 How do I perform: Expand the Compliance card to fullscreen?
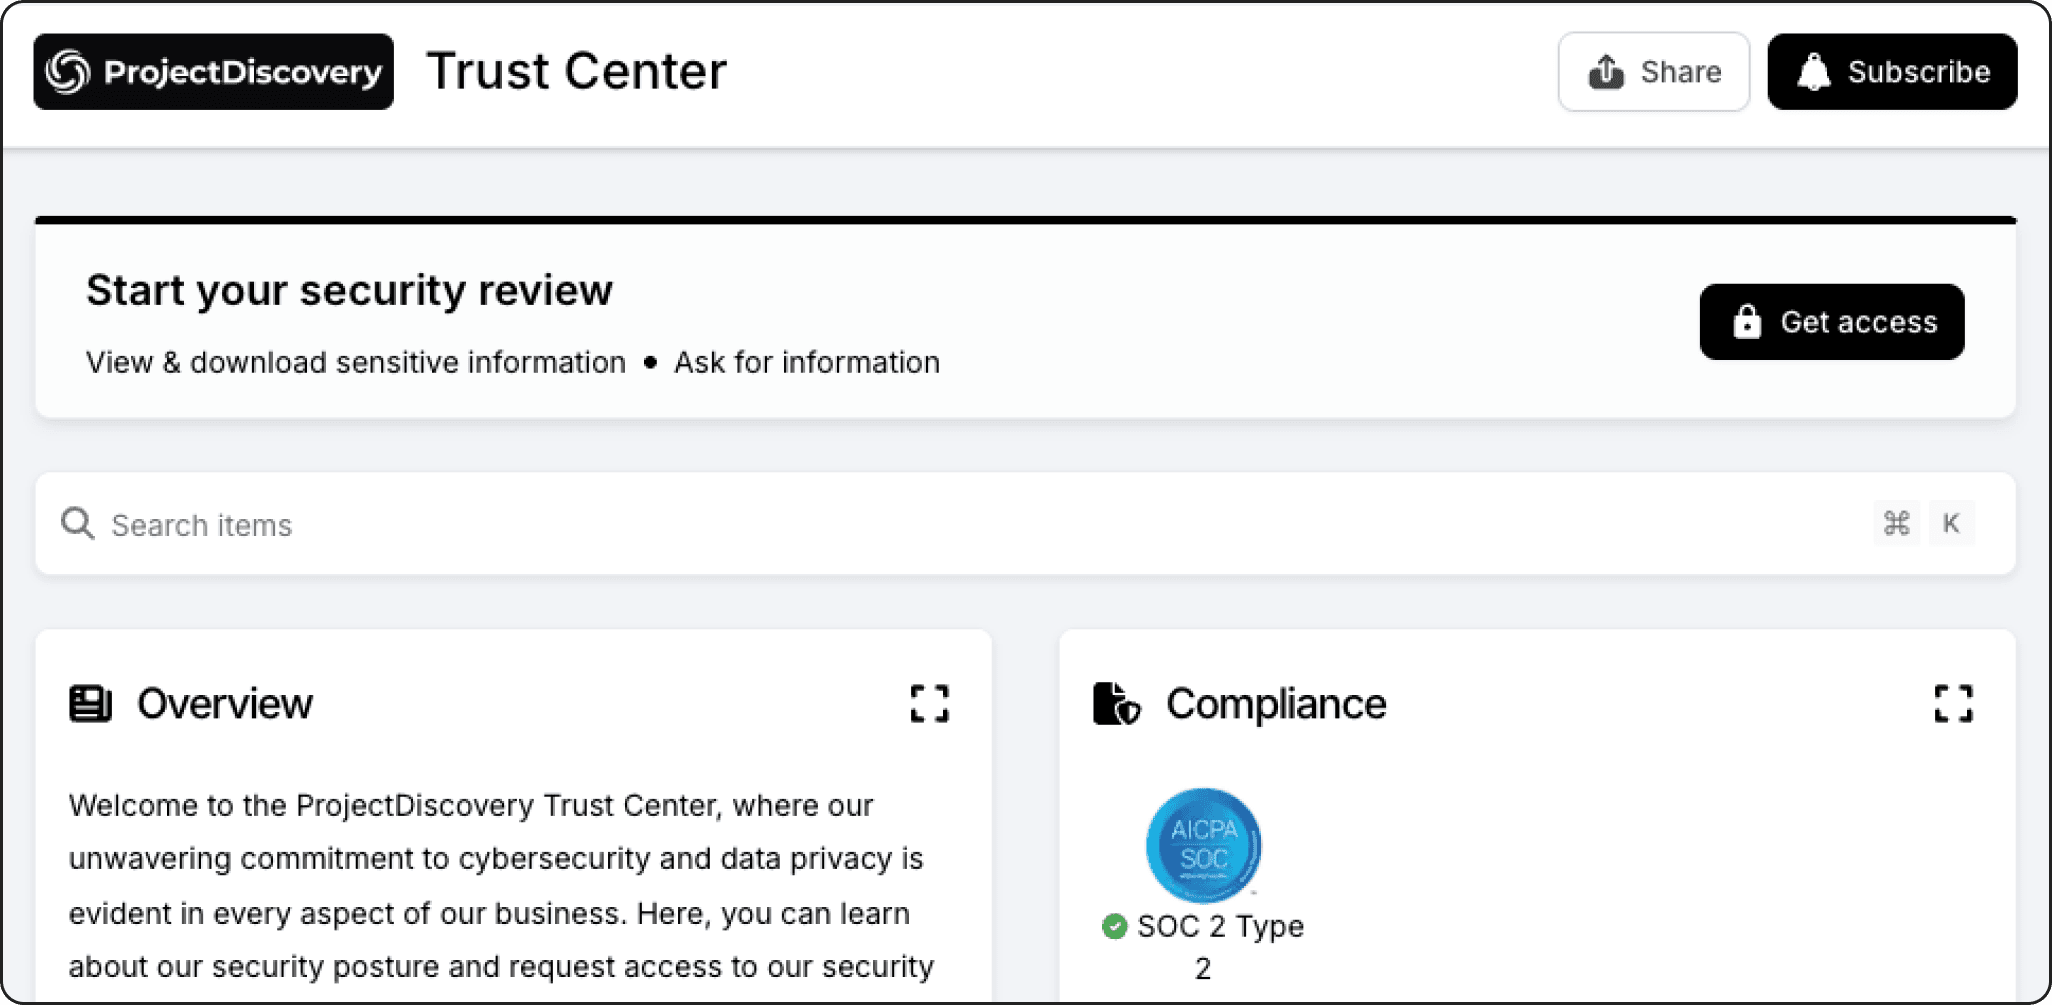1952,703
